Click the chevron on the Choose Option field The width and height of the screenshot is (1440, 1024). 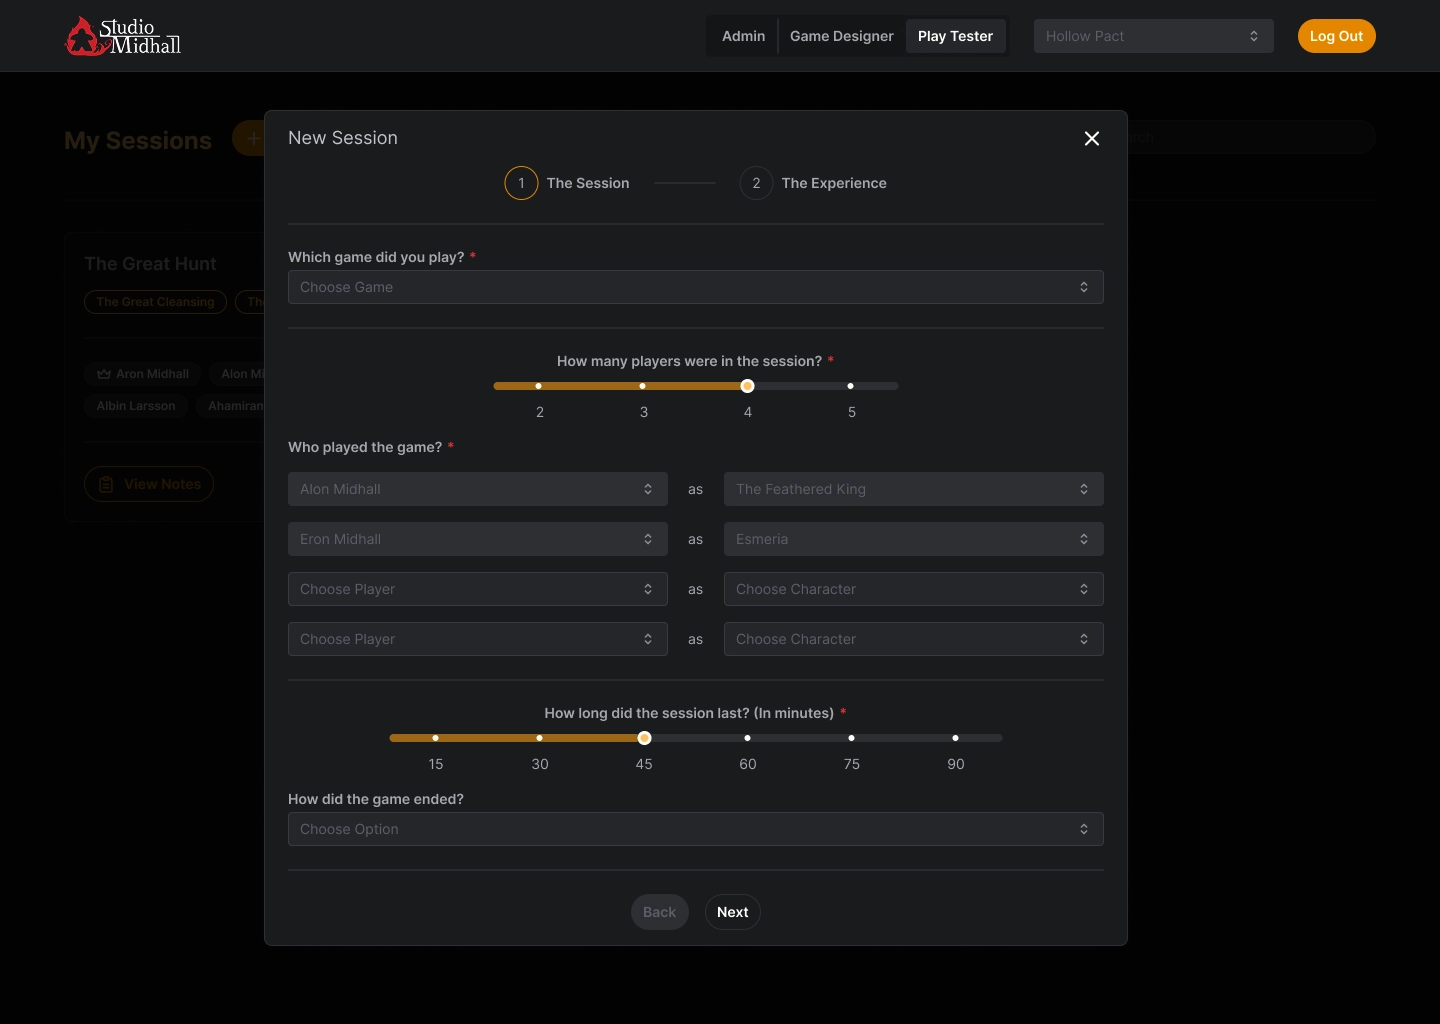(x=1084, y=829)
